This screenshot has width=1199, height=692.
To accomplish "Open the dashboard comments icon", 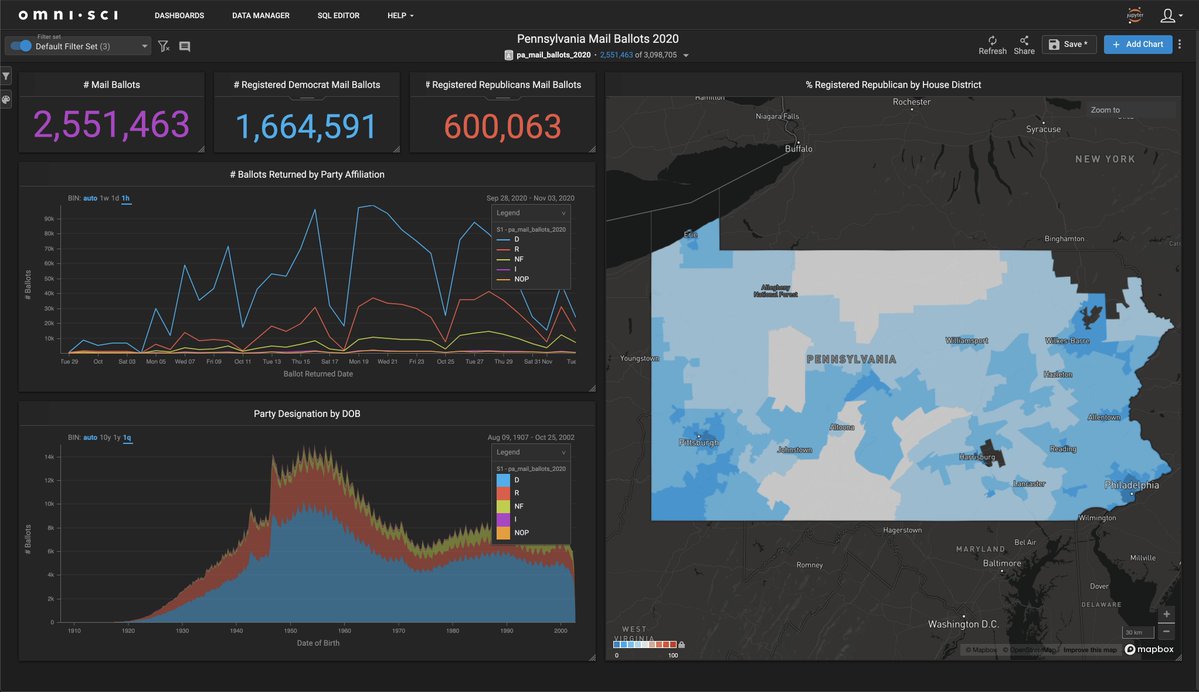I will [x=184, y=46].
